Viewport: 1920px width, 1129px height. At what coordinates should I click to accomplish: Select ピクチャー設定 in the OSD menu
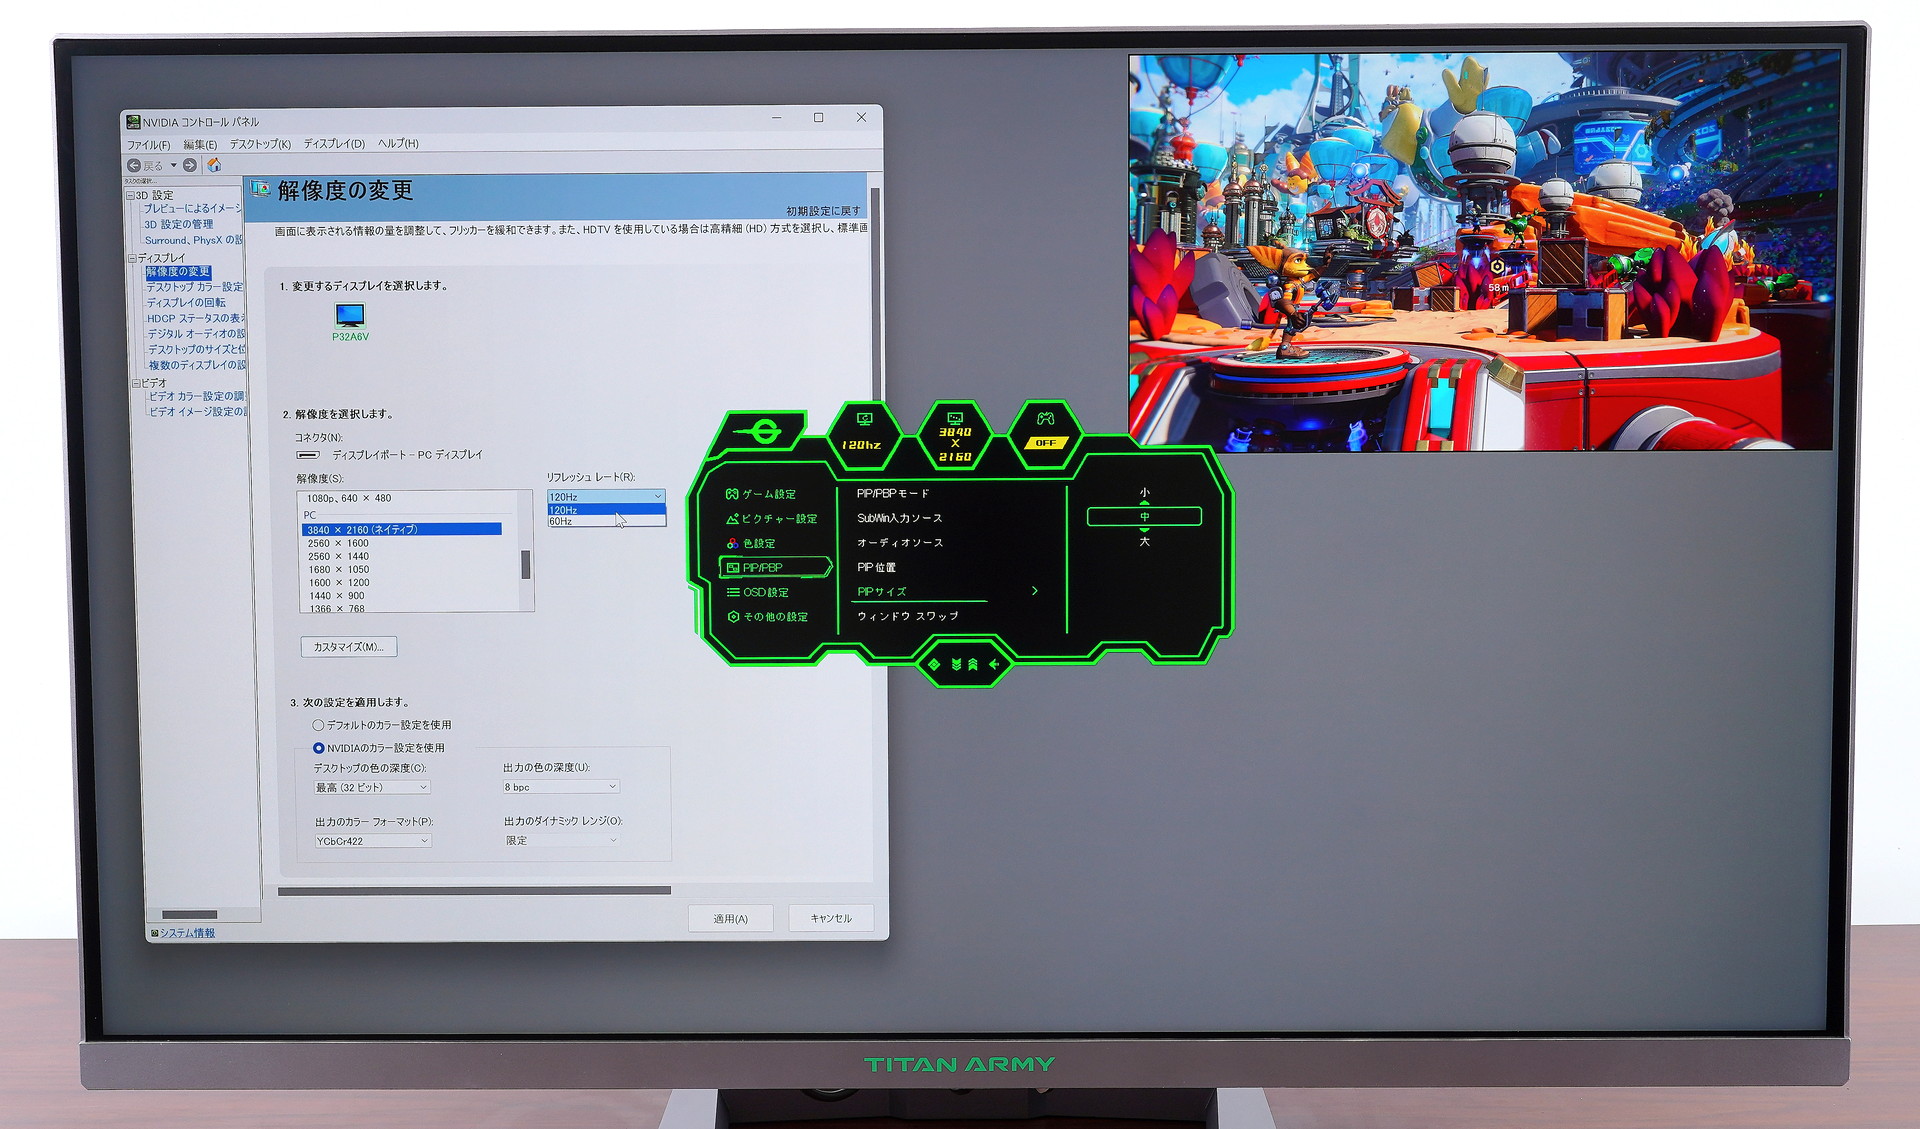coord(772,519)
